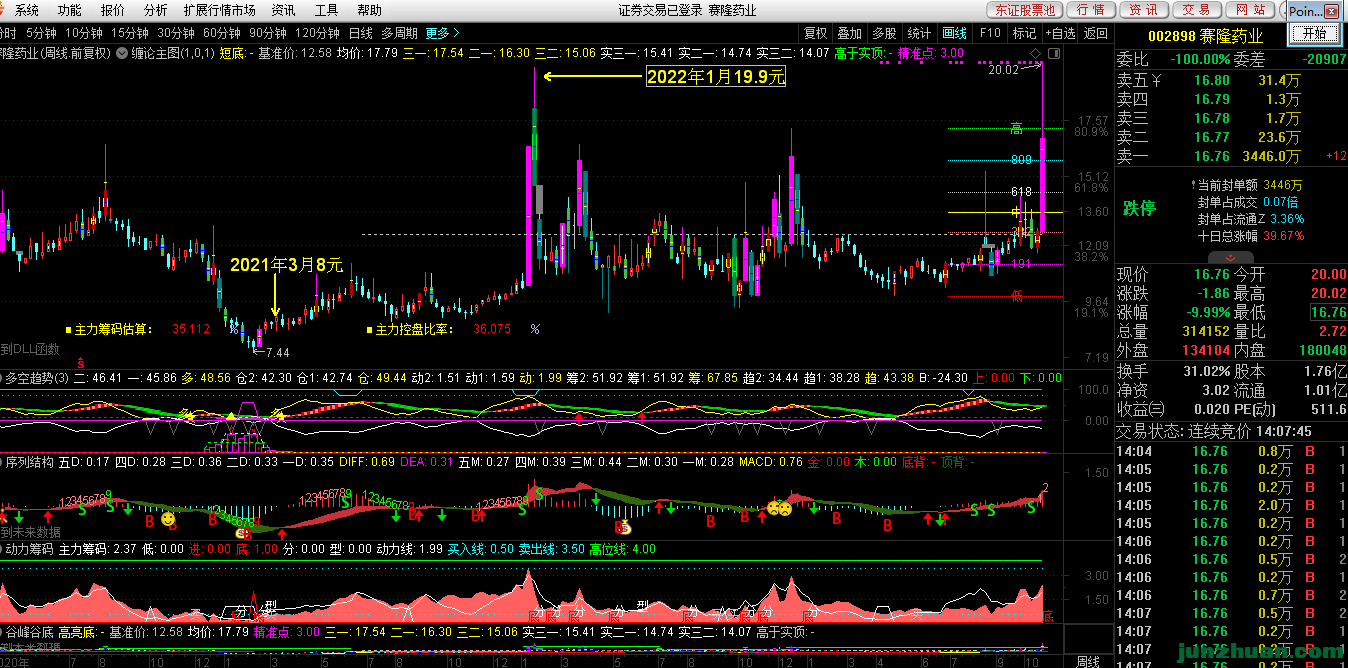The width and height of the screenshot is (1348, 668).
Task: Open the 工具 menu
Action: (x=326, y=10)
